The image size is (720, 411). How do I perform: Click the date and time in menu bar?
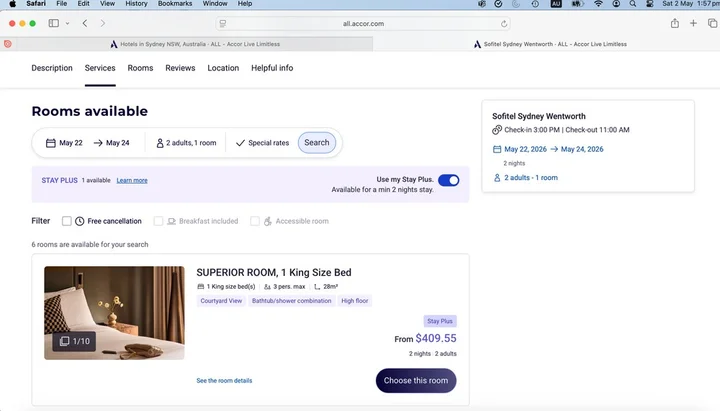click(x=691, y=4)
